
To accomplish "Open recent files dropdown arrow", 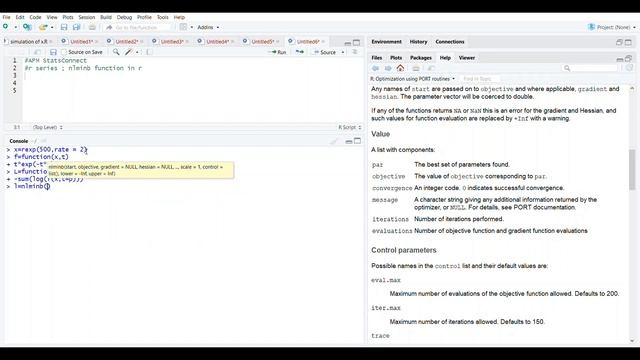I will point(52,27).
